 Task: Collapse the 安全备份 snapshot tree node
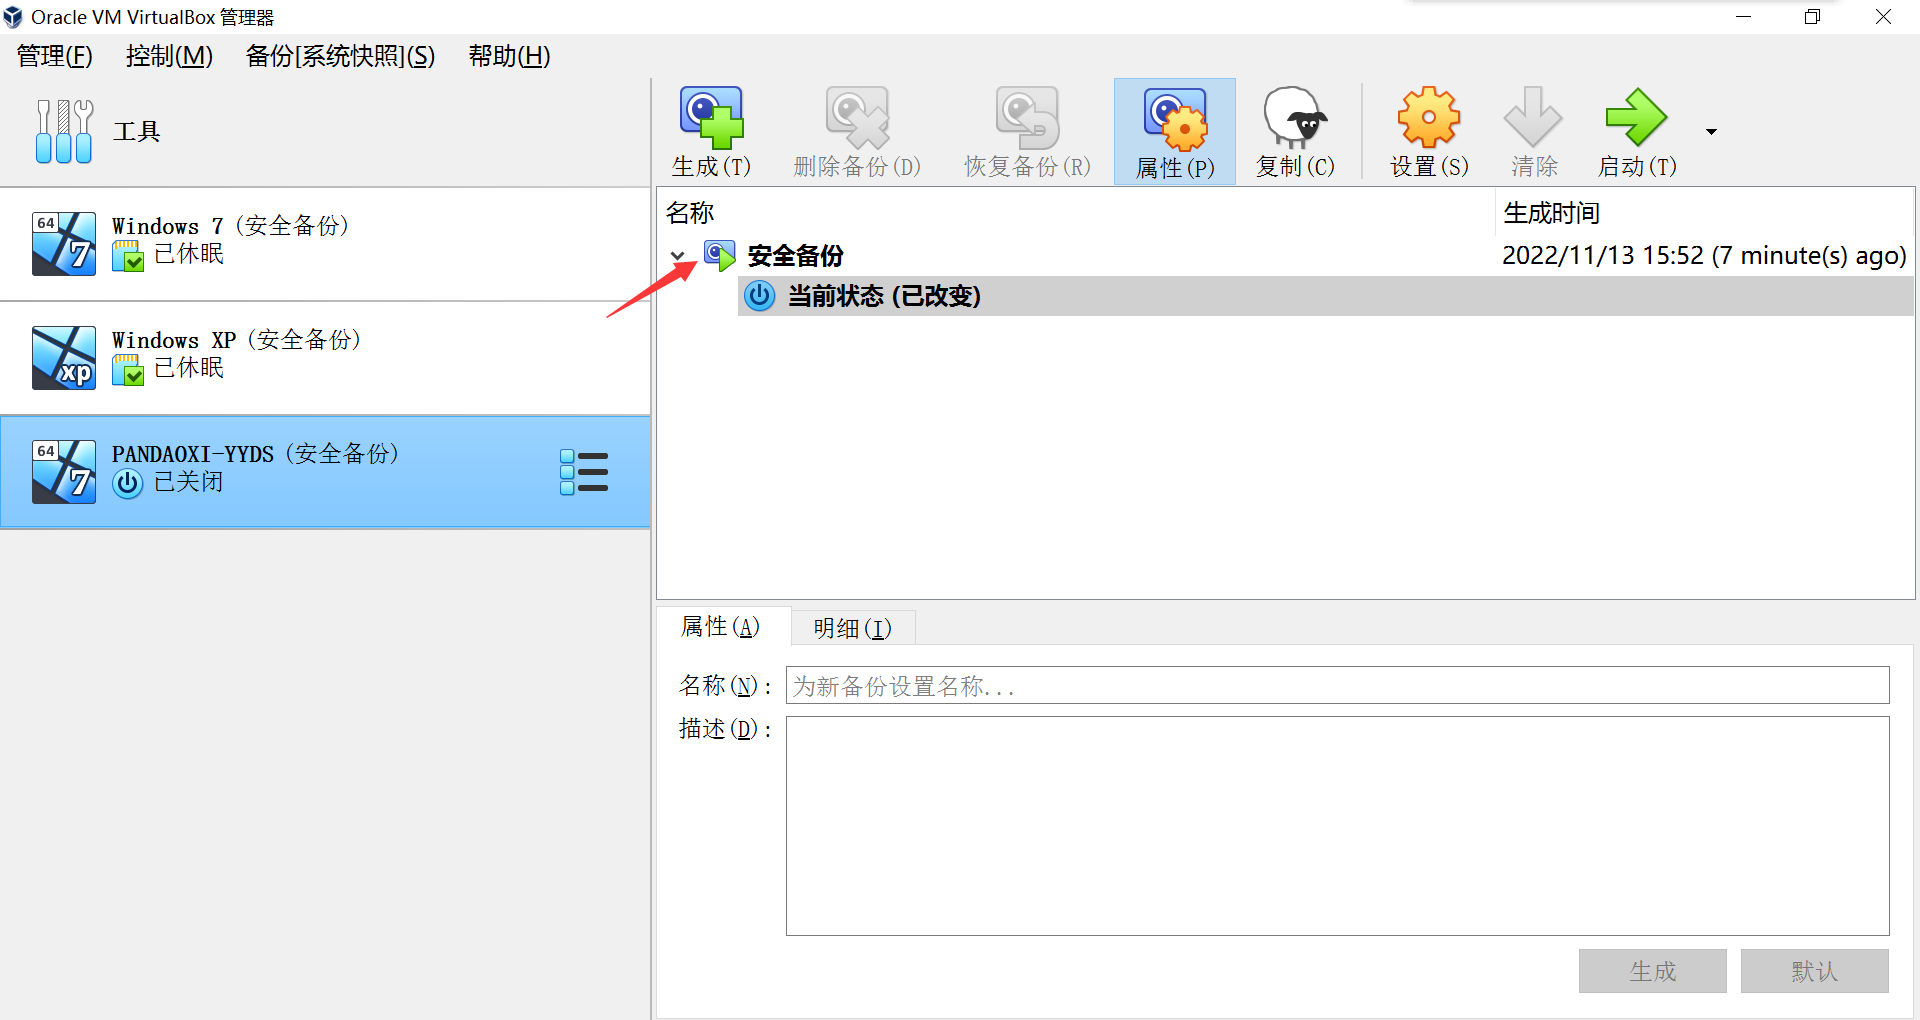tap(678, 256)
